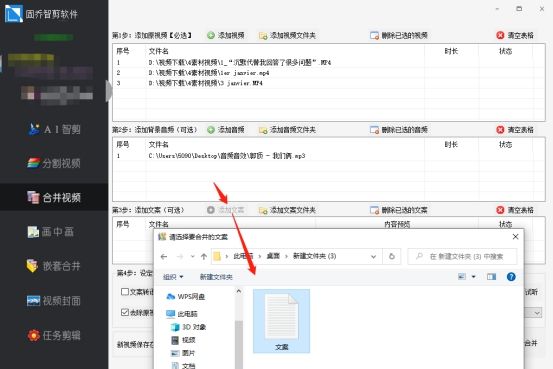
Task: Select 此电脑 in the navigation tree
Action: coord(182,314)
